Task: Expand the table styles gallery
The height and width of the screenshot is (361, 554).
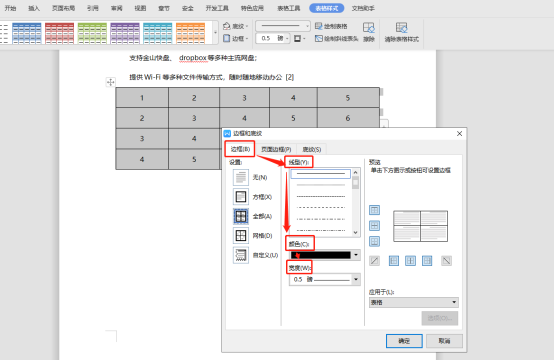Action: (x=215, y=33)
